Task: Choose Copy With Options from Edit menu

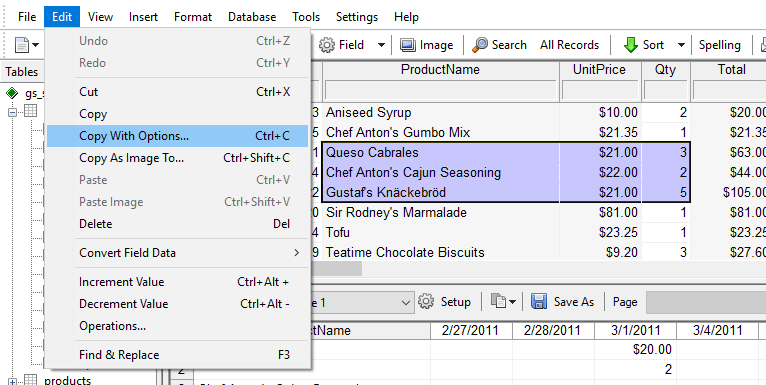Action: 177,136
